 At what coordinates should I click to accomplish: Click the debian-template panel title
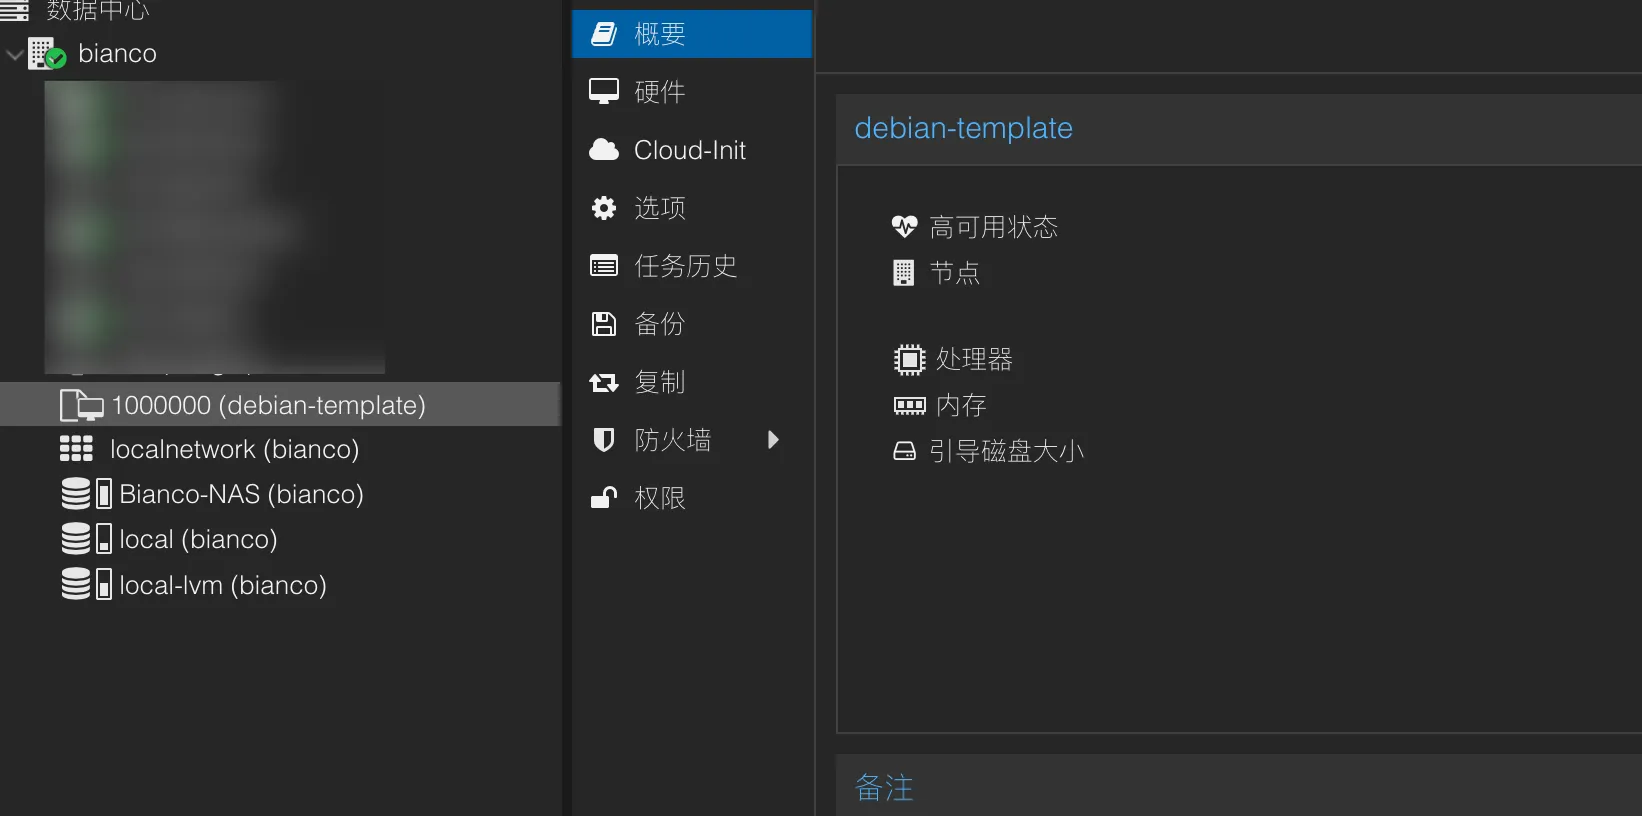click(x=963, y=128)
